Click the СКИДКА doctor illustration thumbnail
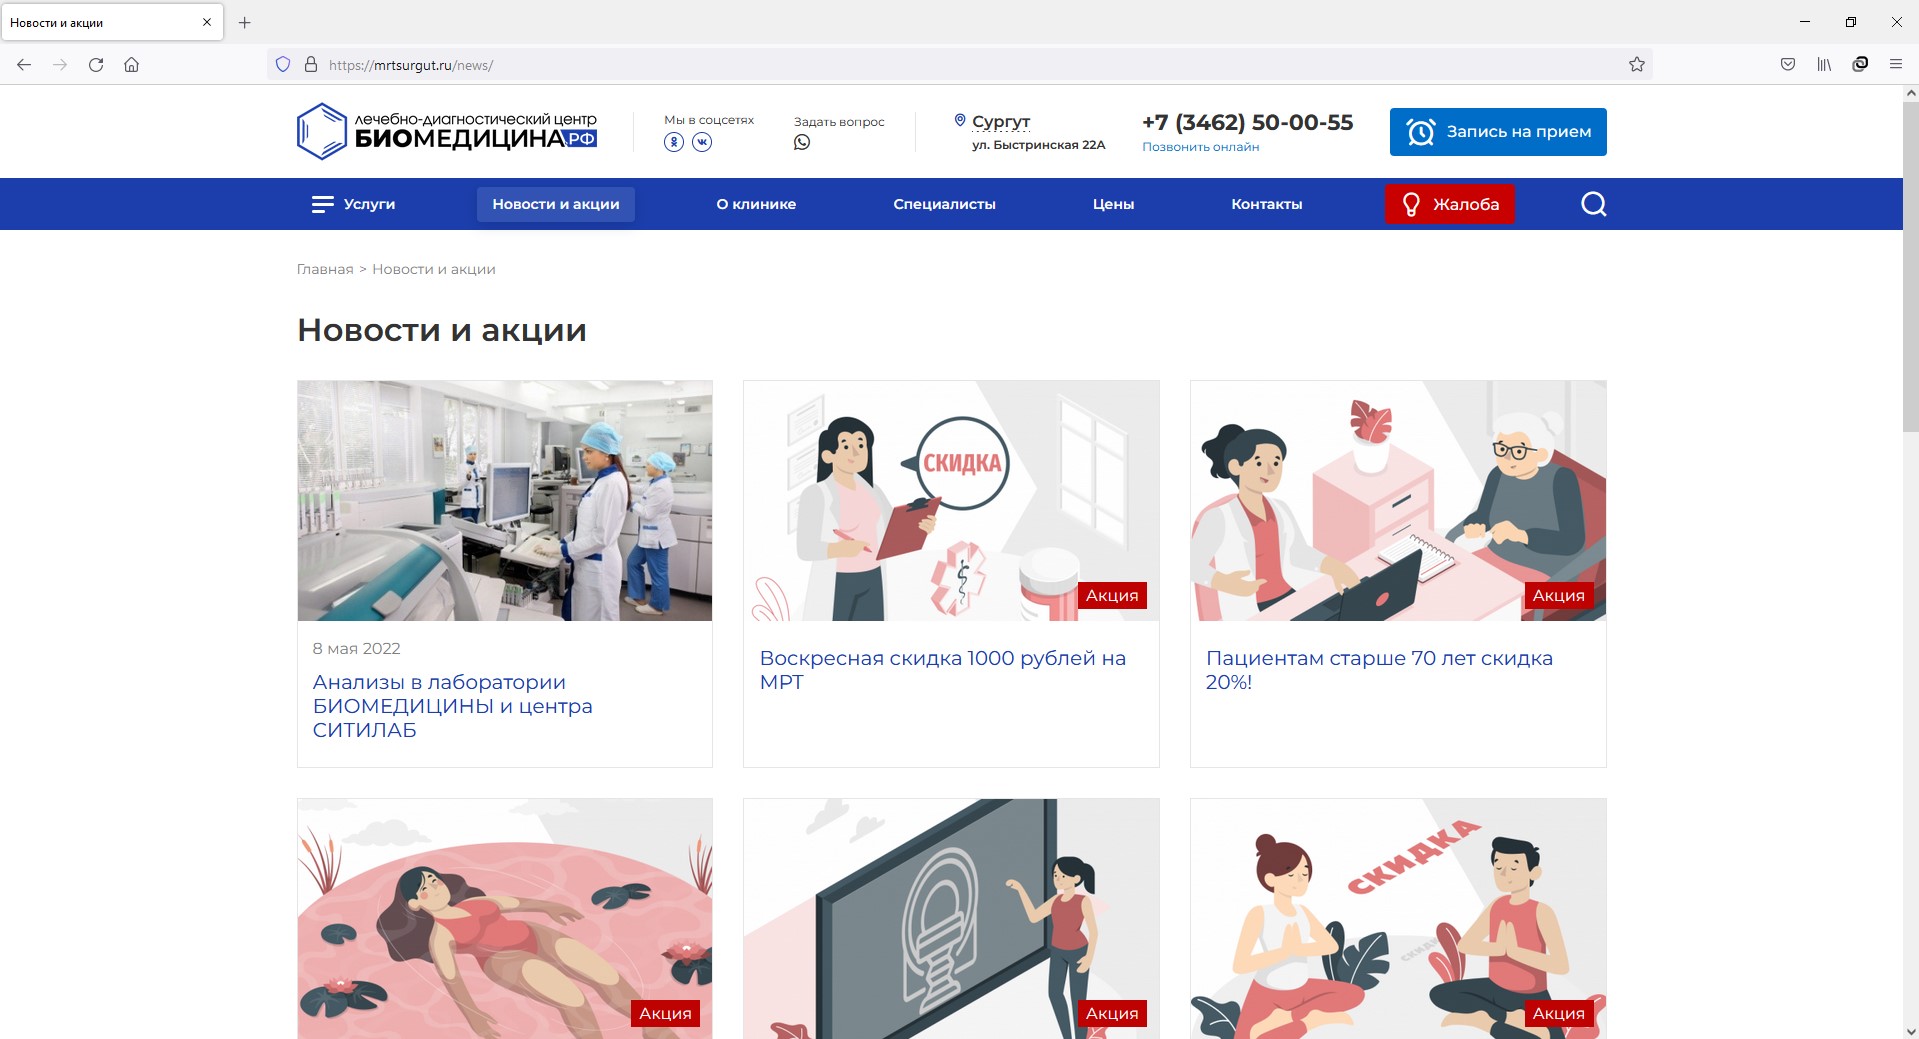This screenshot has height=1039, width=1919. [x=951, y=501]
